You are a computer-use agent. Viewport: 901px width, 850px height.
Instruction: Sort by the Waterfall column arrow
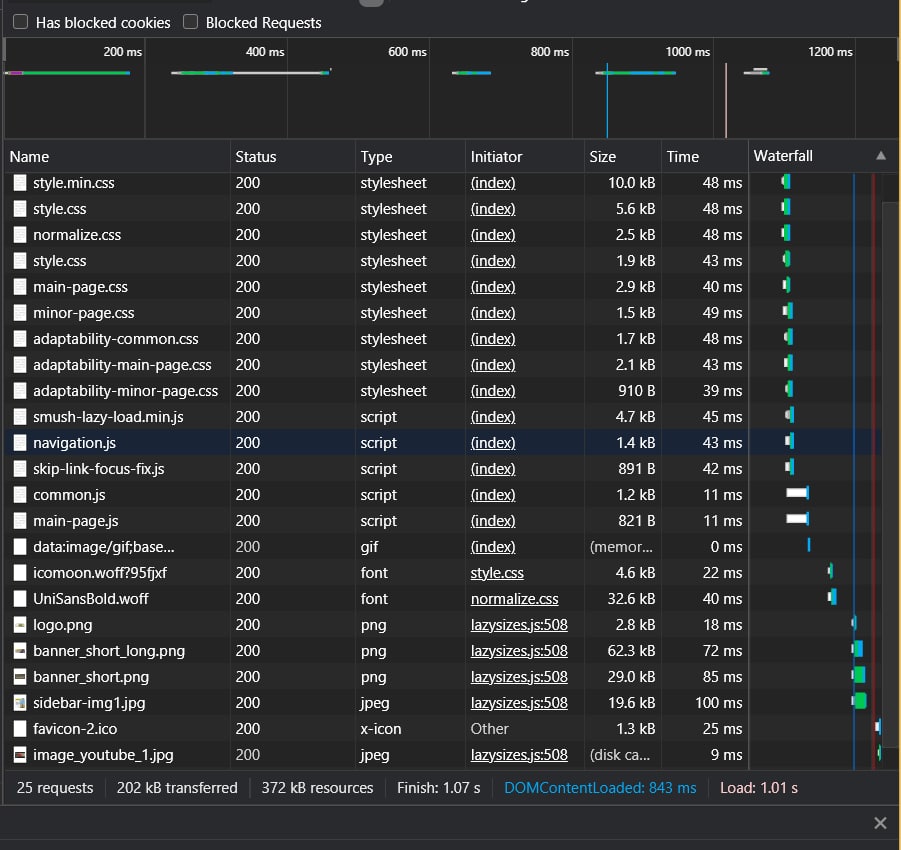(880, 156)
